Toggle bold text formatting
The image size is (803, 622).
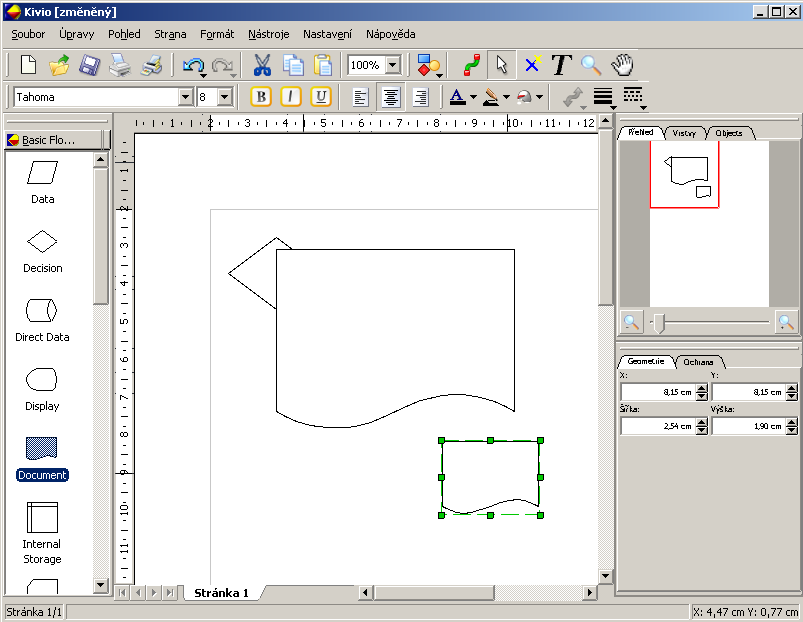(x=261, y=96)
